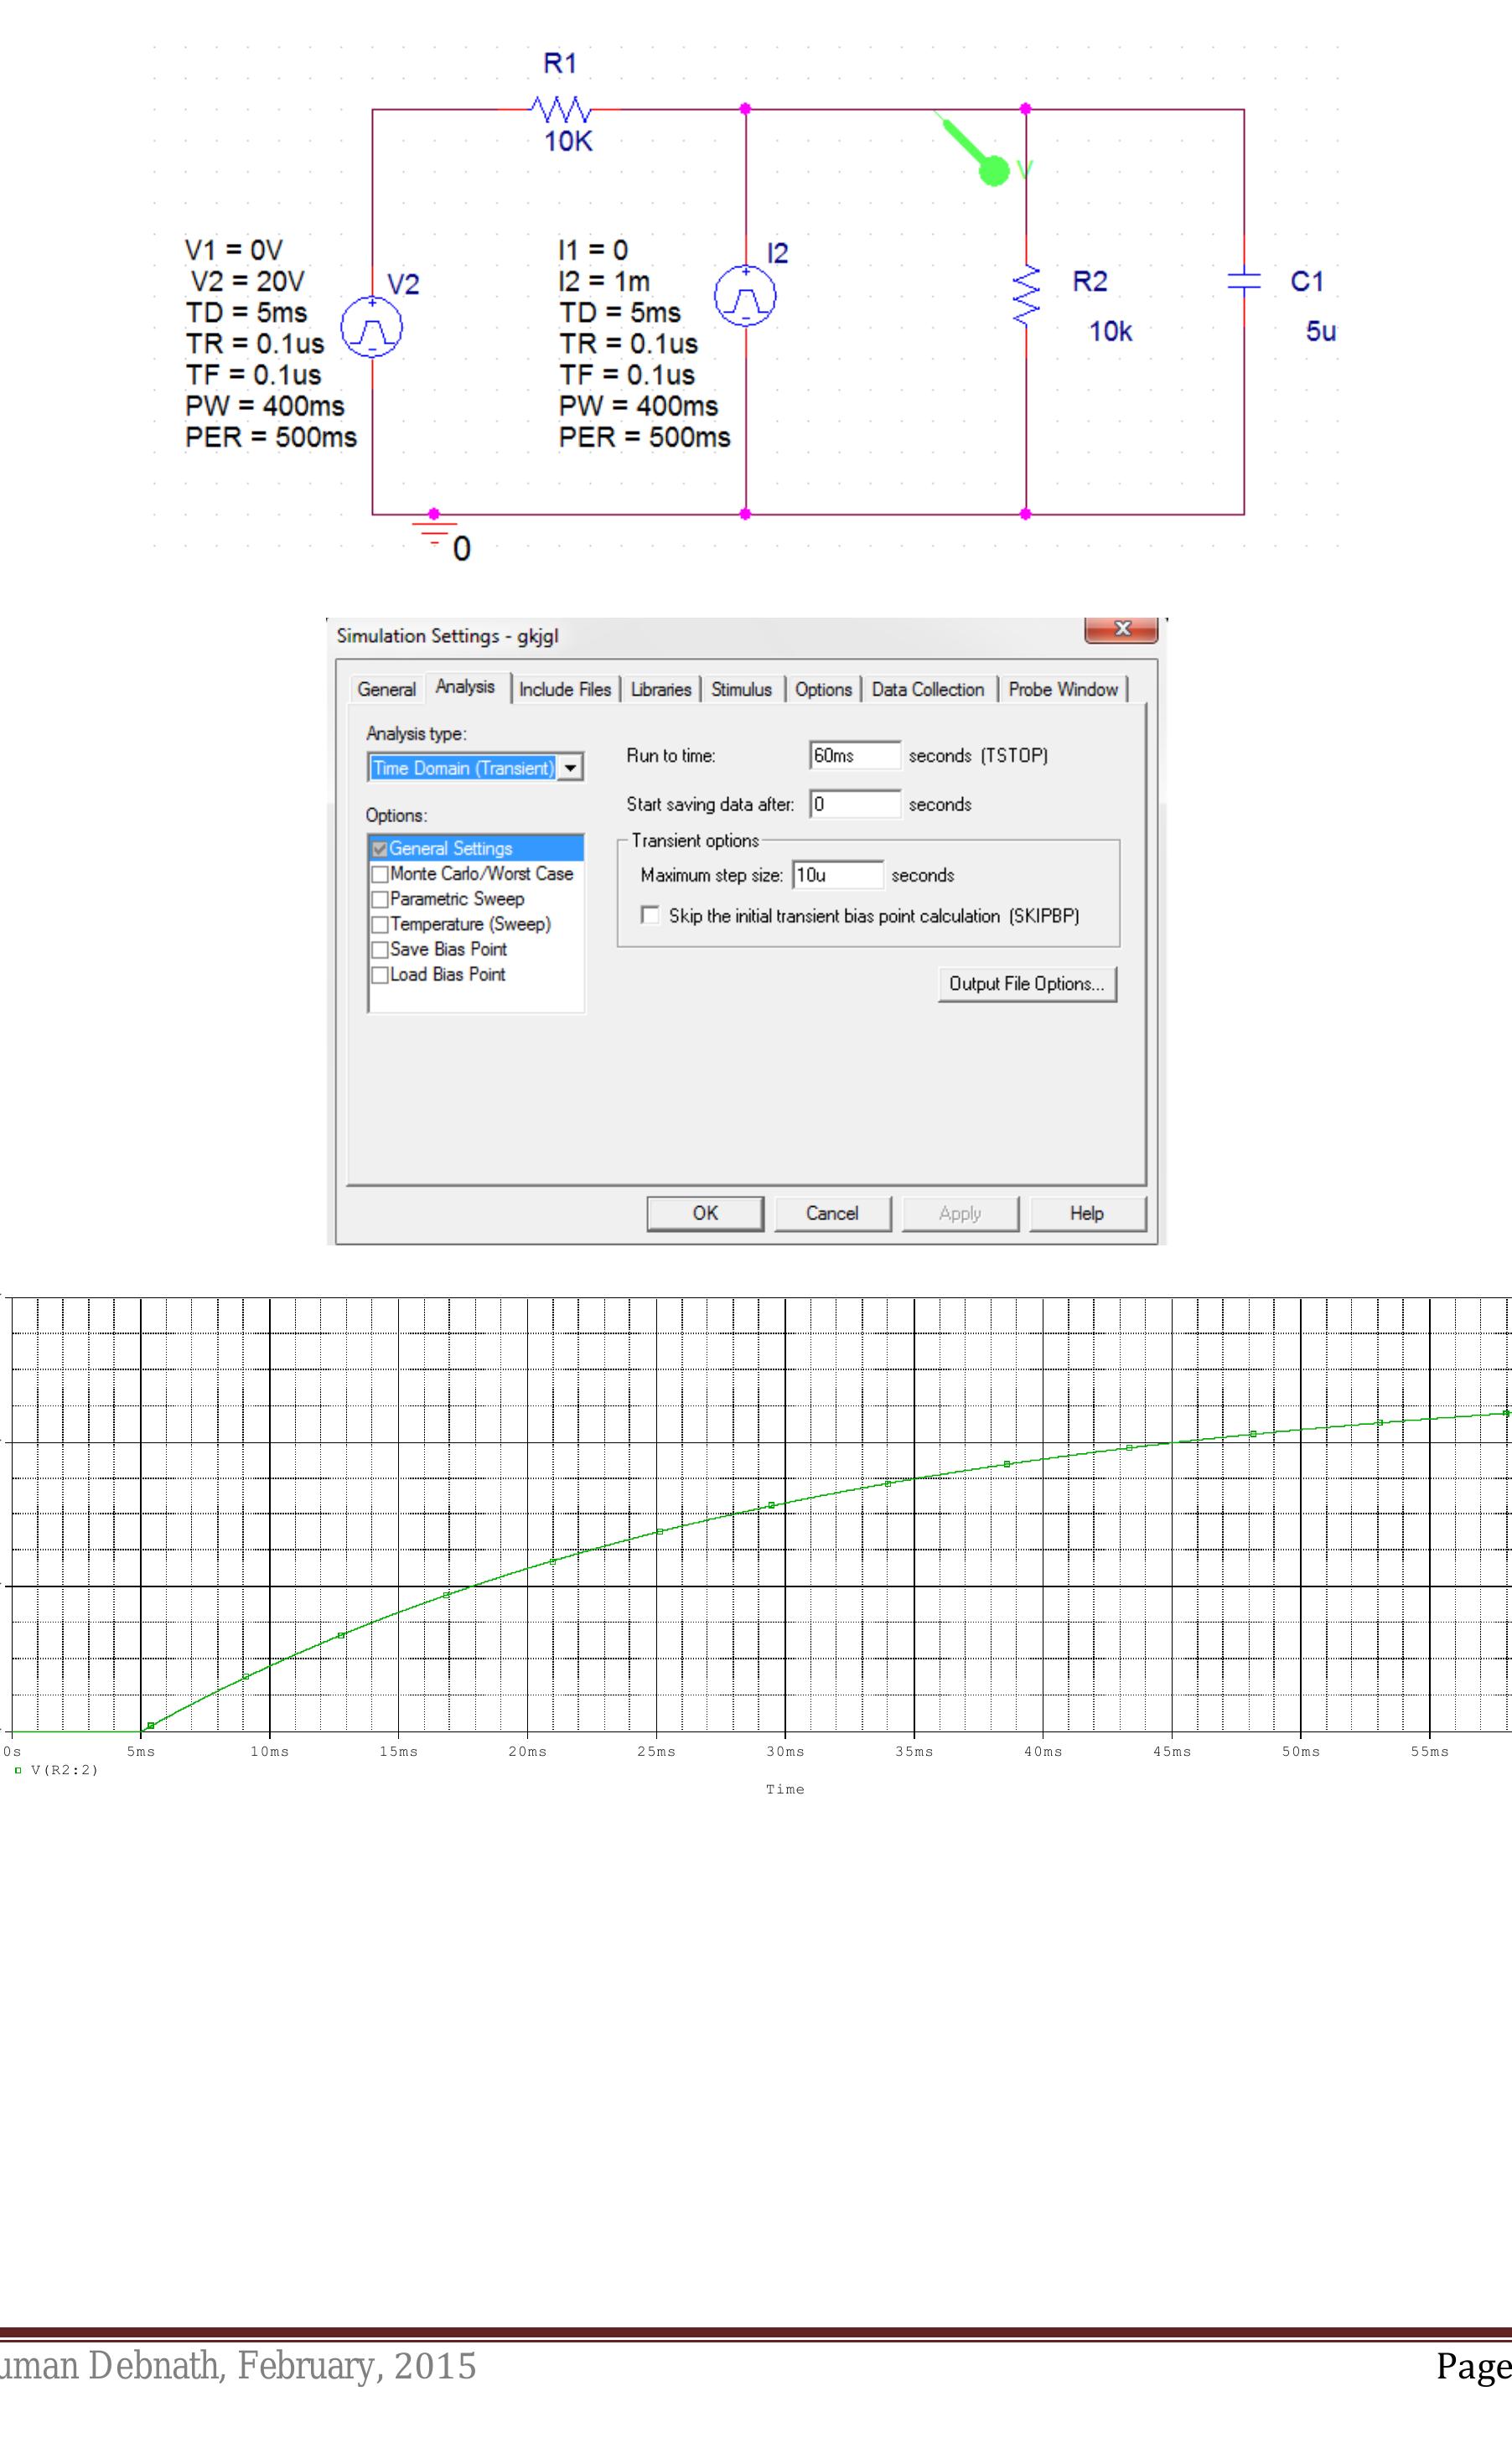Click the V2 pulse voltage source symbol
The height and width of the screenshot is (2443, 1512).
click(372, 327)
